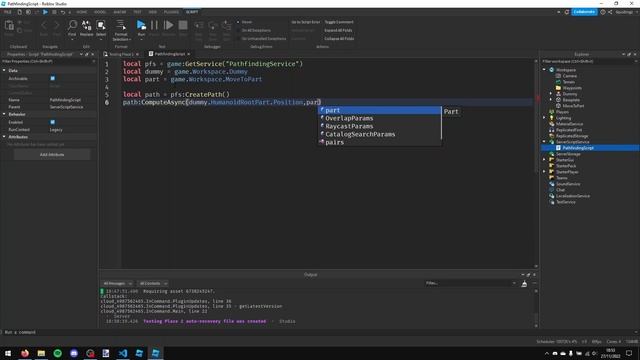Expand the Lighting tree node
Viewport: 640px width, 360px height.
click(x=544, y=118)
